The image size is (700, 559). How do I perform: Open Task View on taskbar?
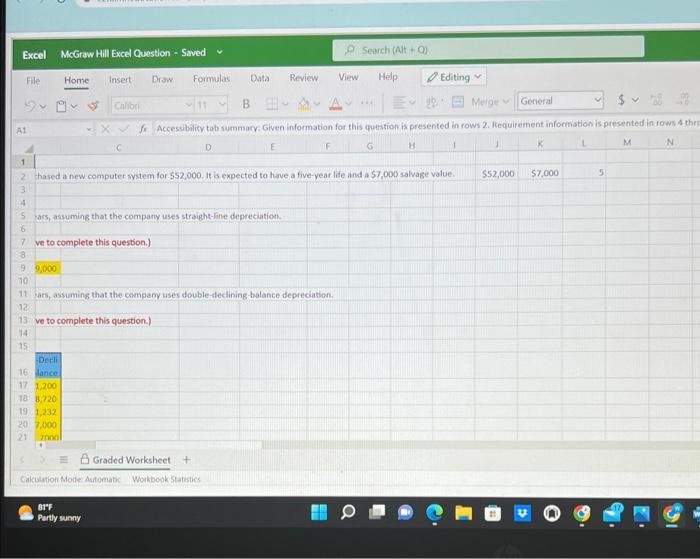[377, 513]
